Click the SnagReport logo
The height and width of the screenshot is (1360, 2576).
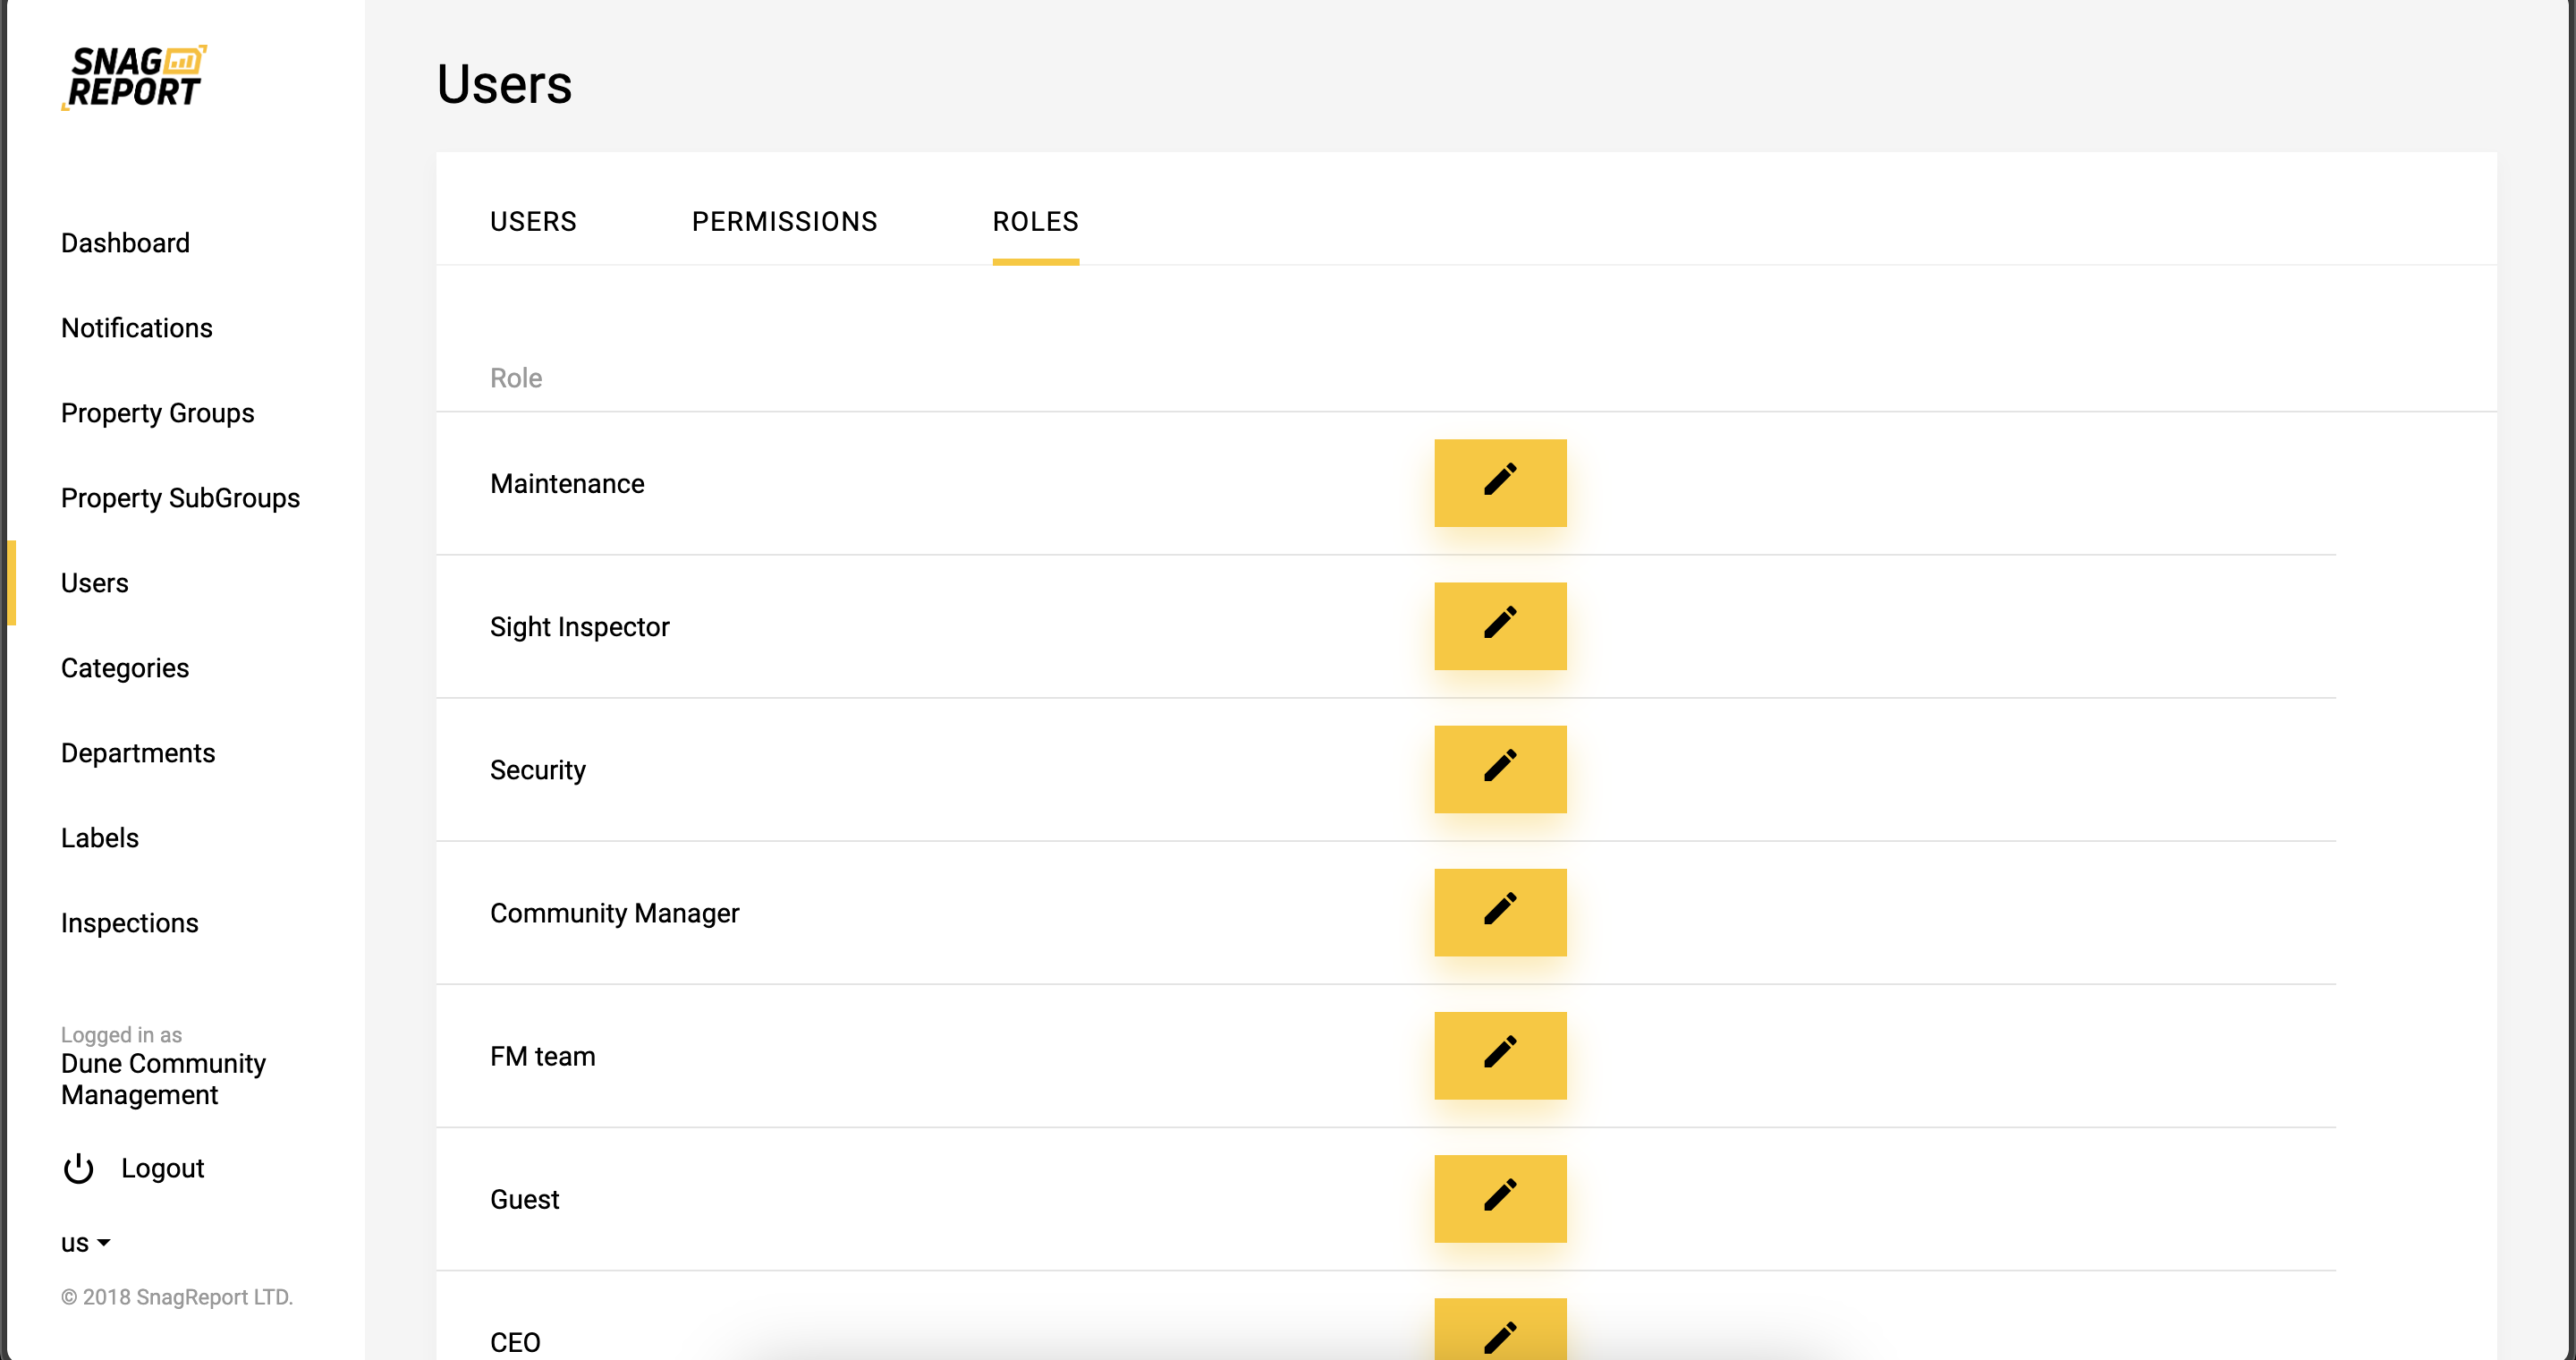[x=134, y=77]
